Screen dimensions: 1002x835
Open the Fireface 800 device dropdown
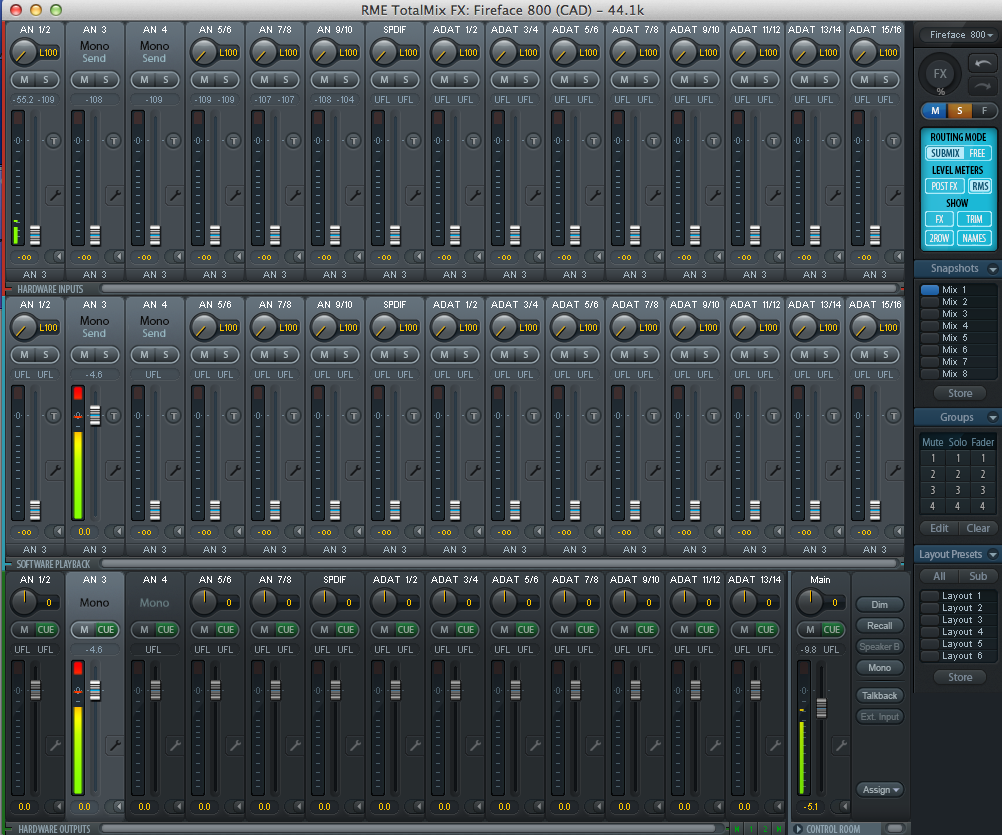(960, 34)
